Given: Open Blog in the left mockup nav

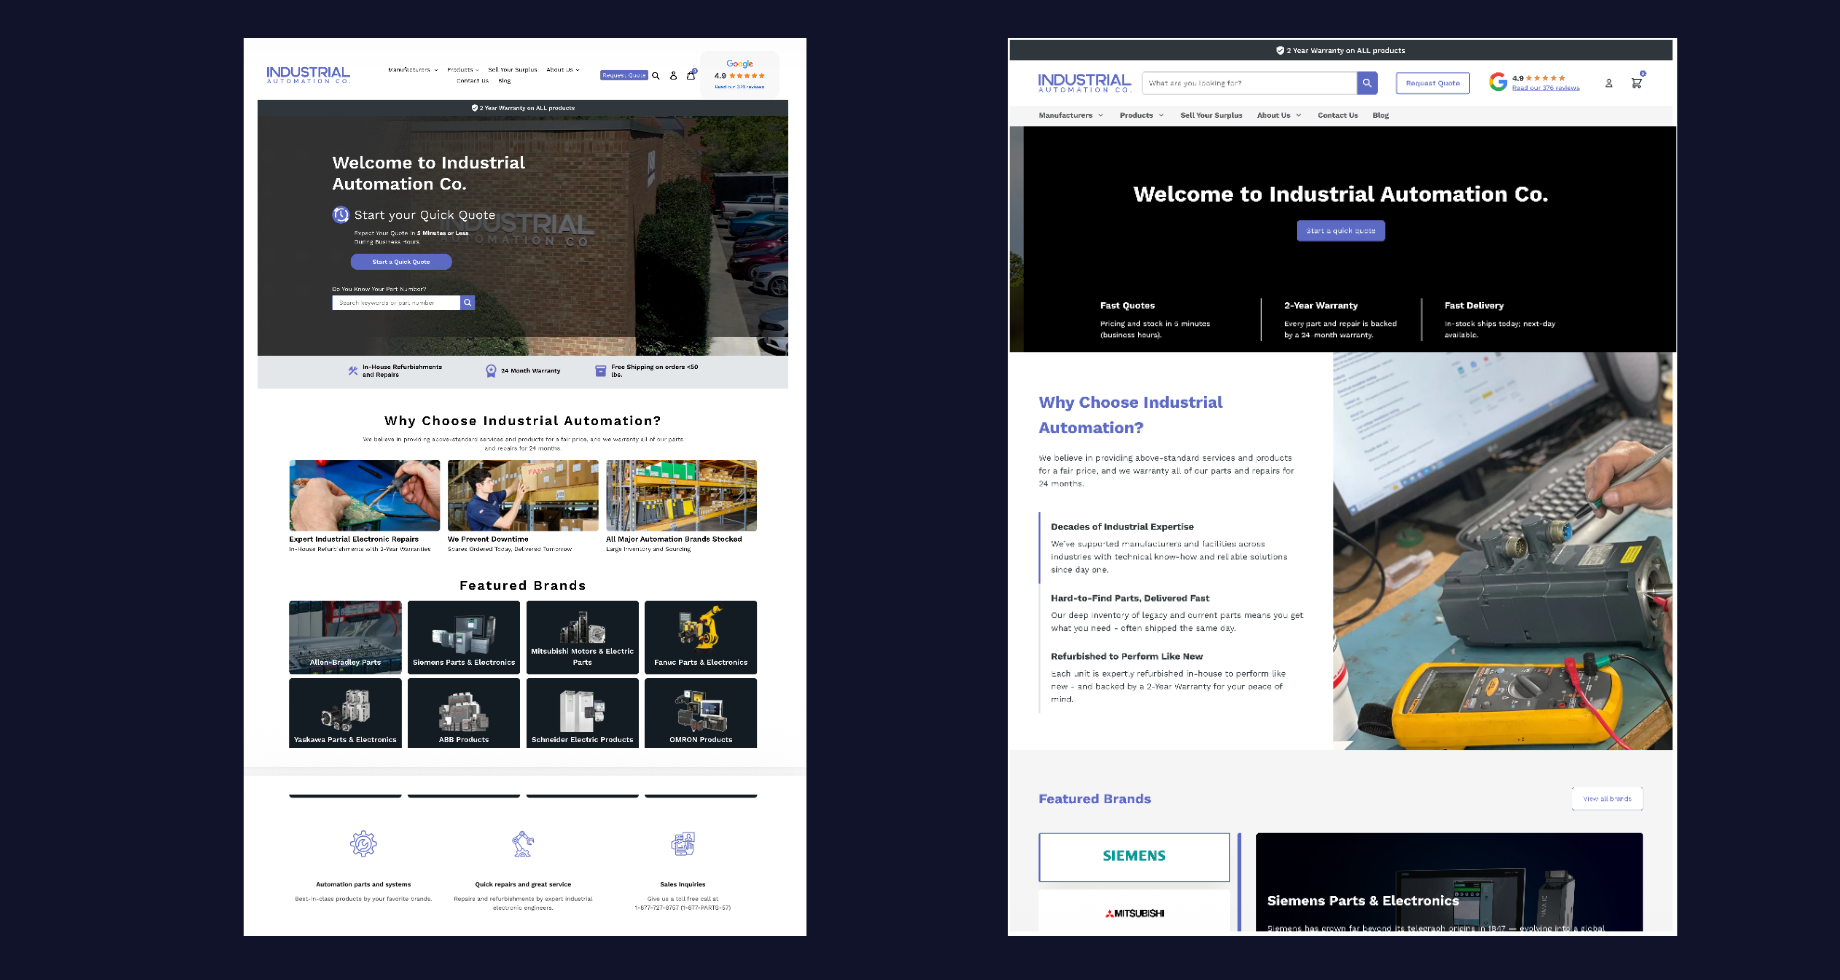Looking at the screenshot, I should 504,81.
